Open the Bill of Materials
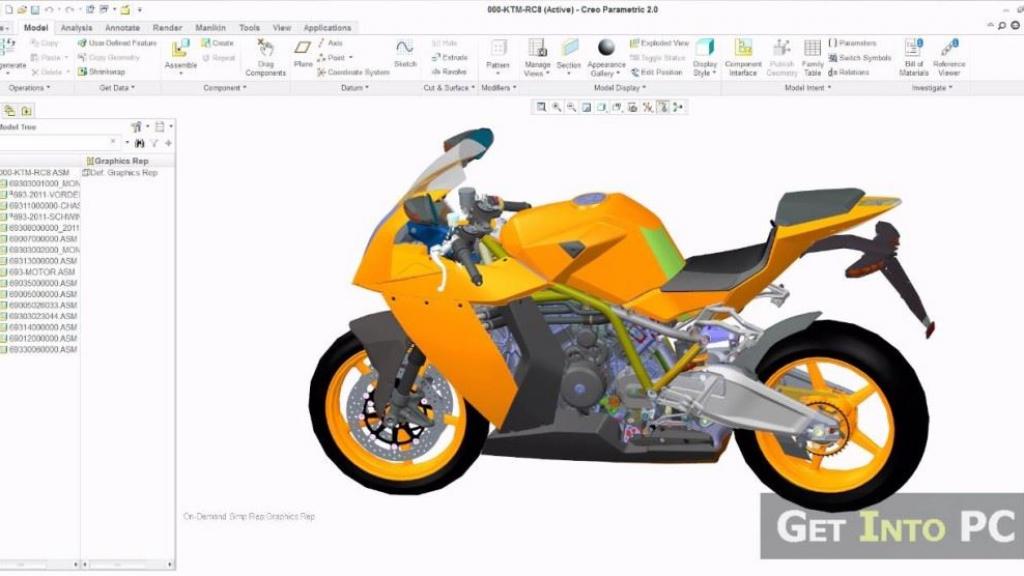This screenshot has width=1024, height=576. pyautogui.click(x=914, y=57)
